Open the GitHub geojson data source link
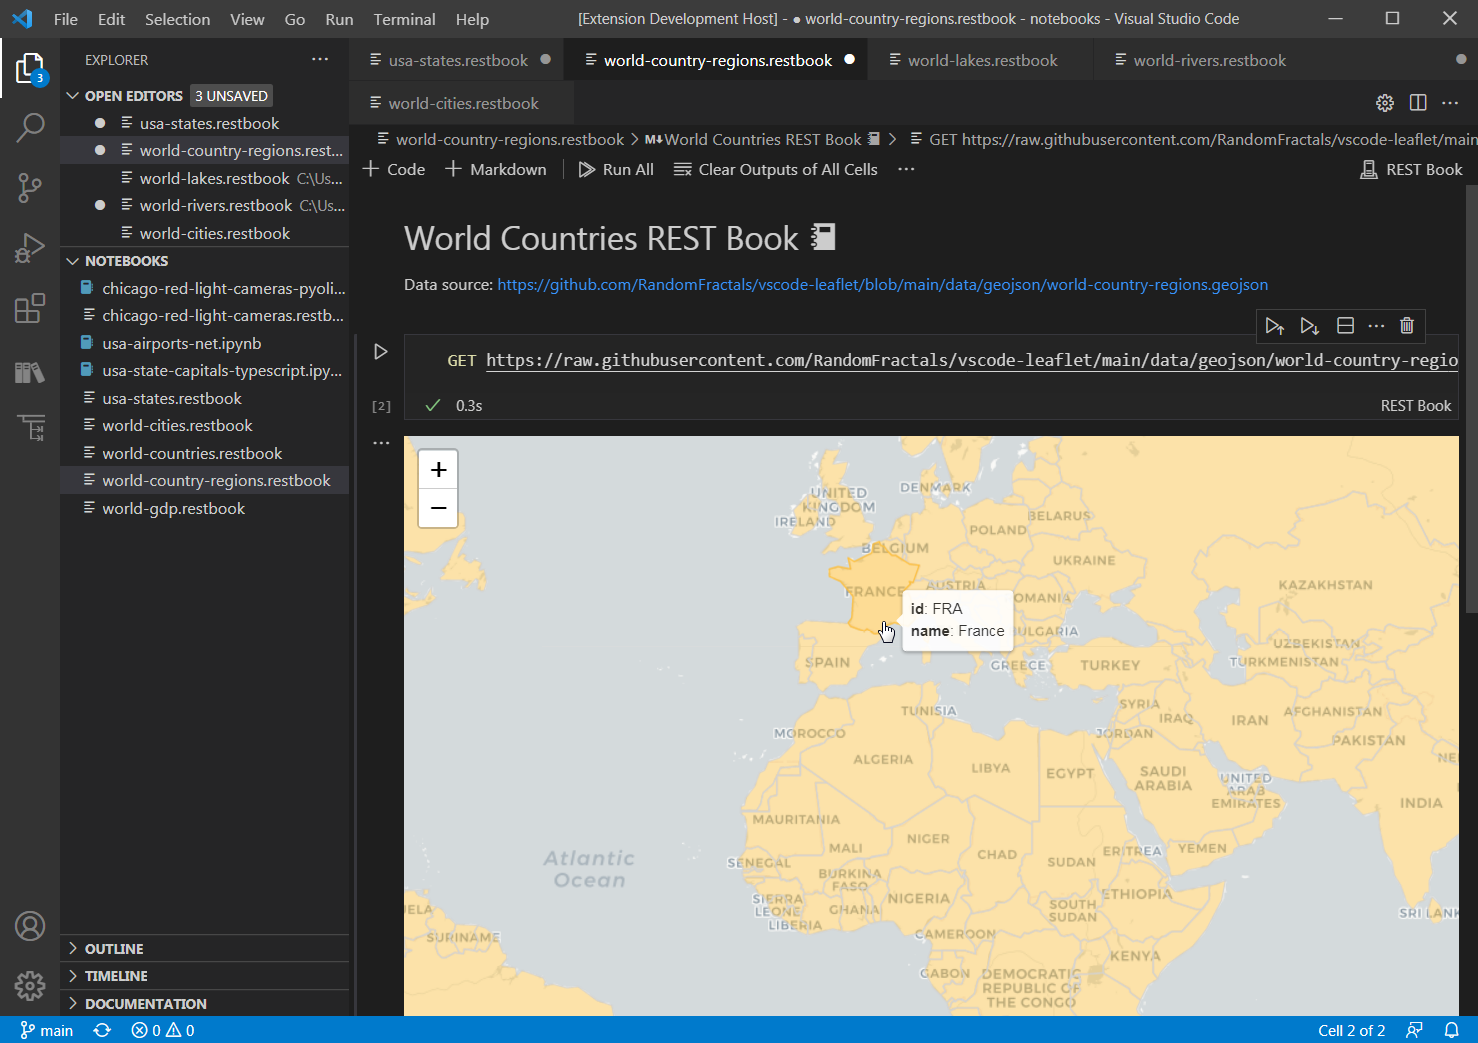Image resolution: width=1478 pixels, height=1043 pixels. click(882, 285)
